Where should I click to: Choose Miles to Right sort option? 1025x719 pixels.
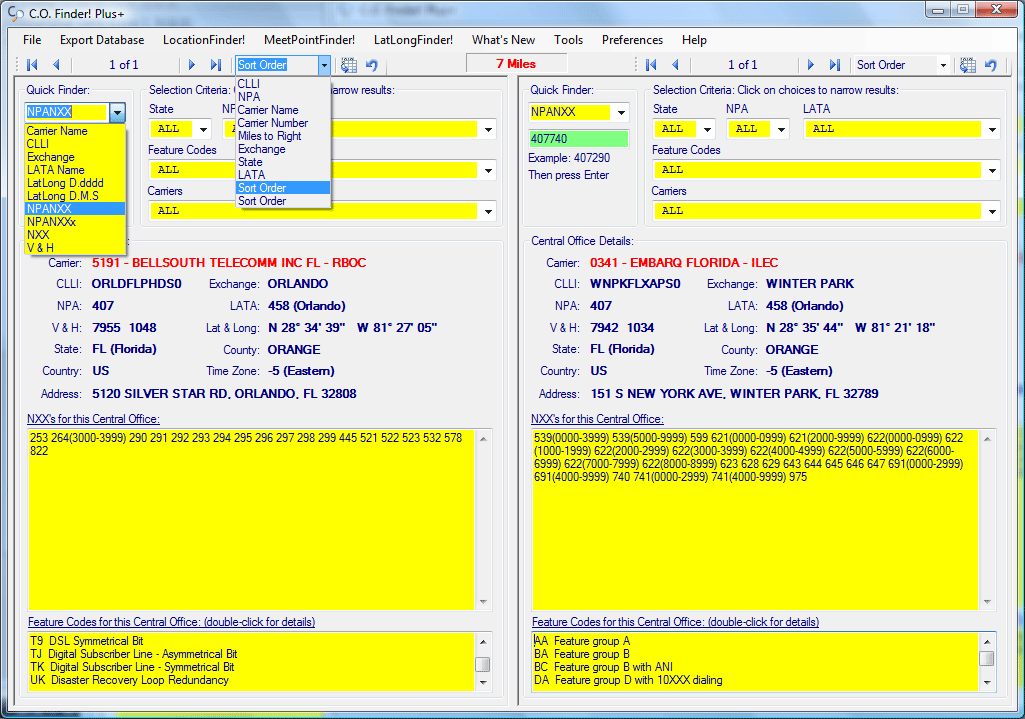coord(283,136)
